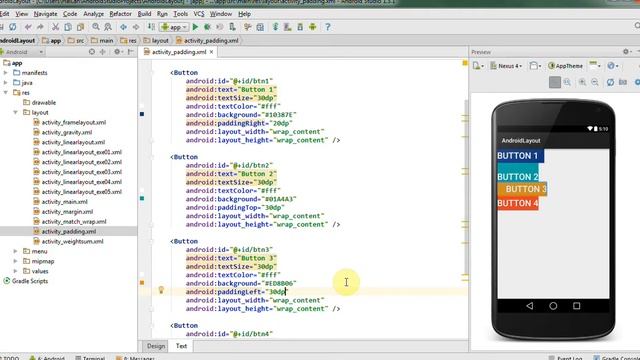This screenshot has height=360, width=640.
Task: Click the preview zoom in icon
Action: 582,82
